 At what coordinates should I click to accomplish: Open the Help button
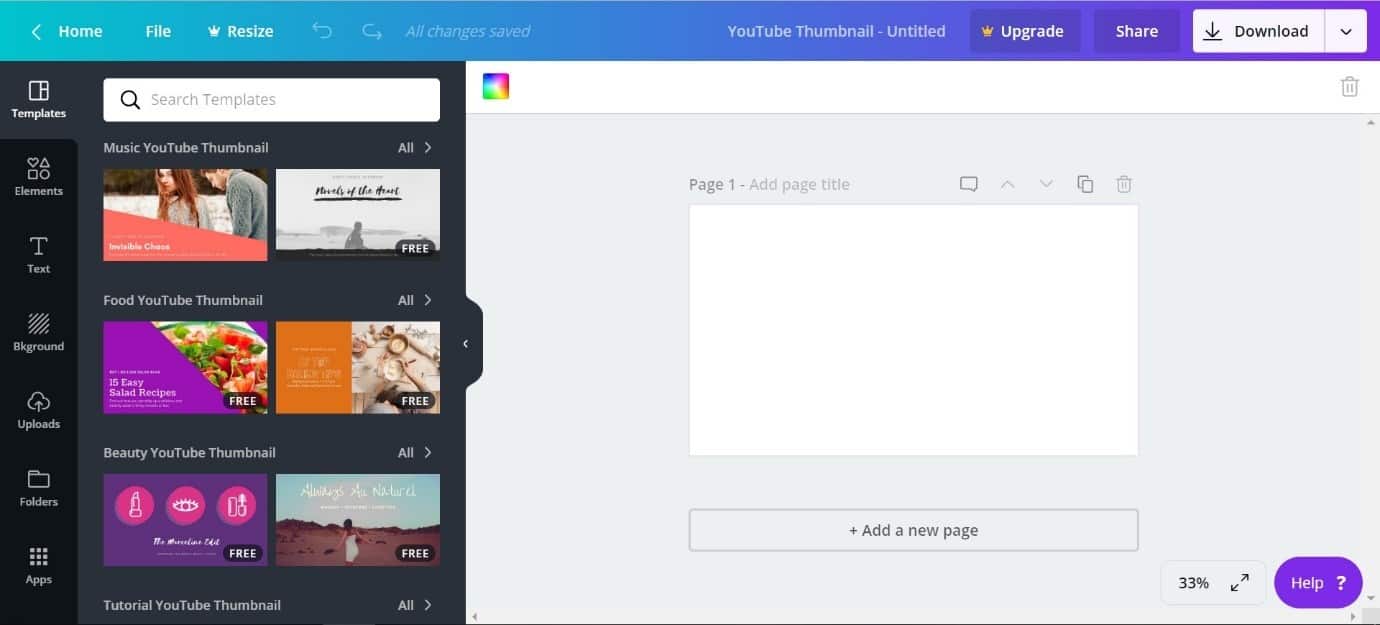[1318, 582]
